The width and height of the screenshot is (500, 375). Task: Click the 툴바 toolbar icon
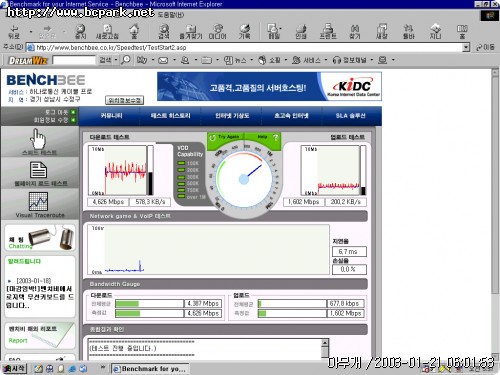[408, 32]
